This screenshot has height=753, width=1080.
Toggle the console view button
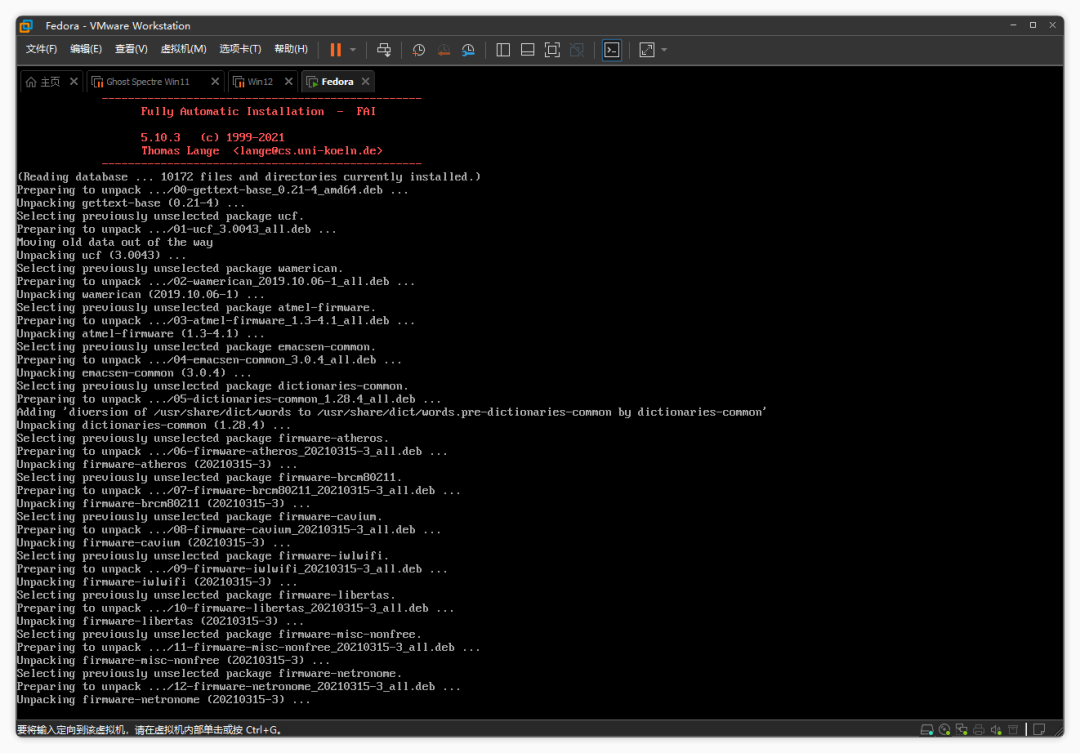[611, 49]
